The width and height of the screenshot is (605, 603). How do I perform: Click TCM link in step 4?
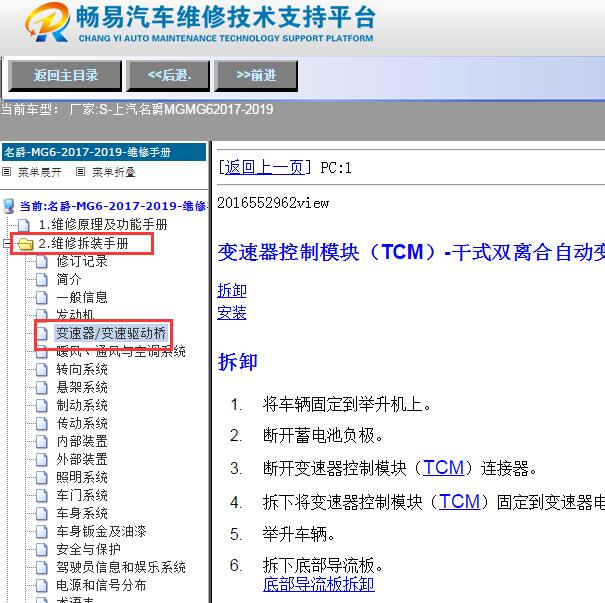[459, 502]
